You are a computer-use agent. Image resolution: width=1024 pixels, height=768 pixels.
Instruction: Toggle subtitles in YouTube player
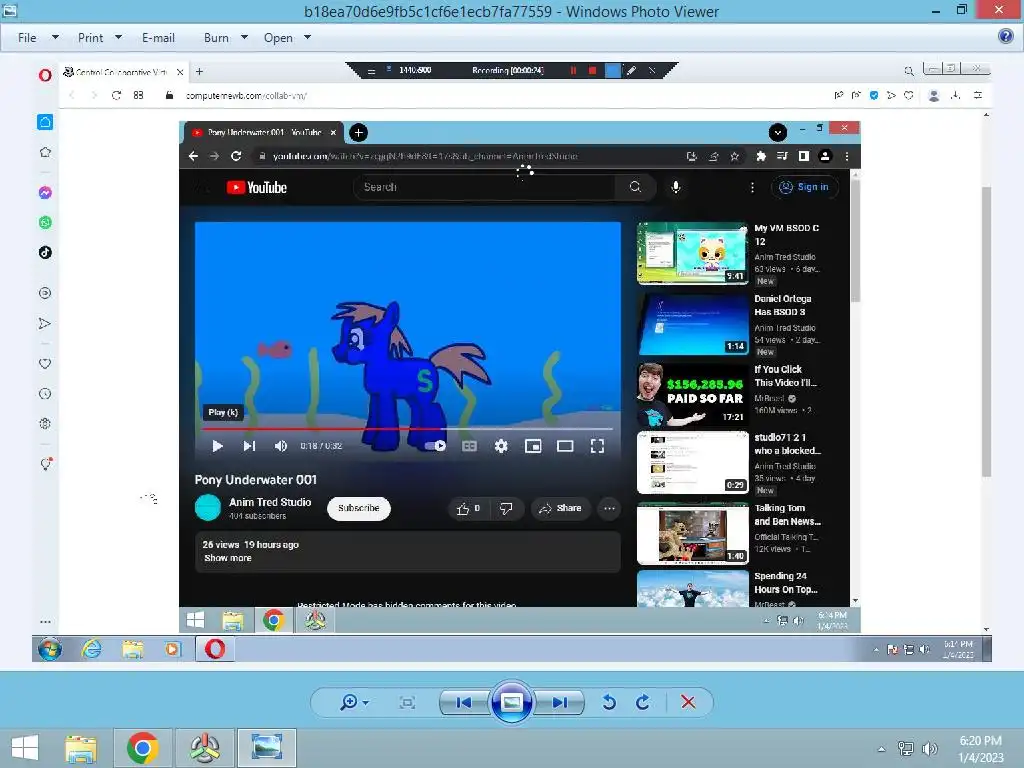coord(469,446)
